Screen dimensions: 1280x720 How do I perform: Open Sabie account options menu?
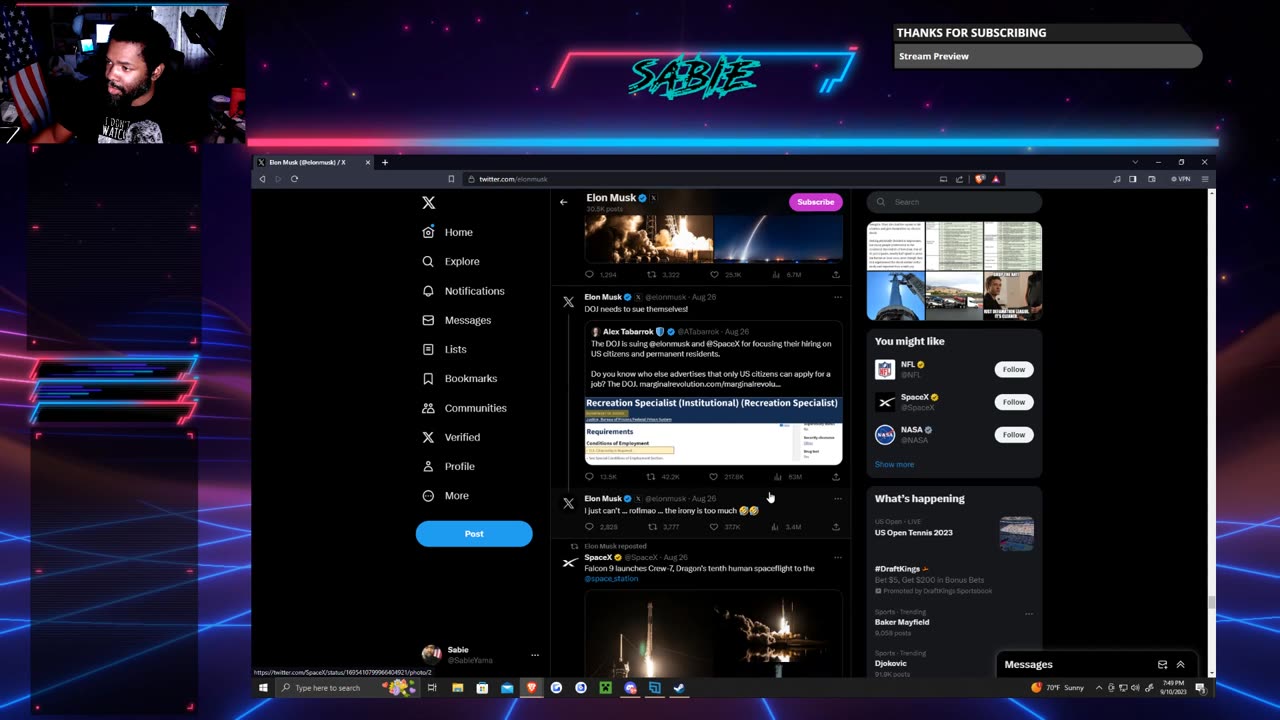coord(535,655)
